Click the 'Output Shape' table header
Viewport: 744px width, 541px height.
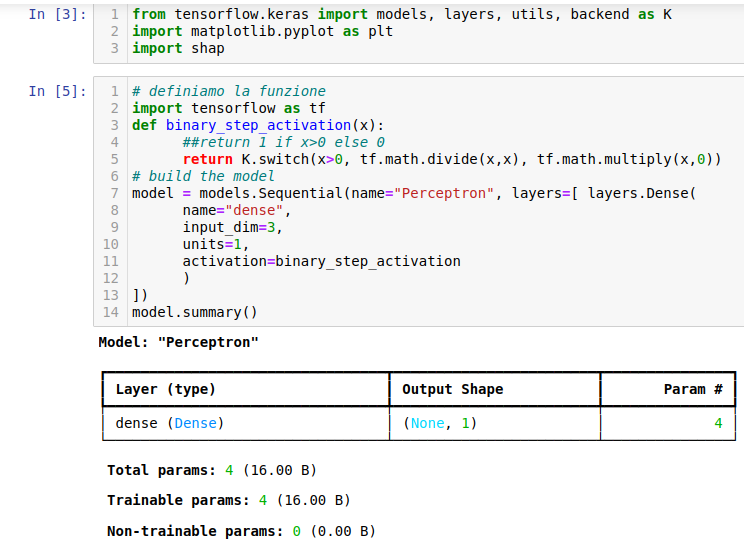453,390
